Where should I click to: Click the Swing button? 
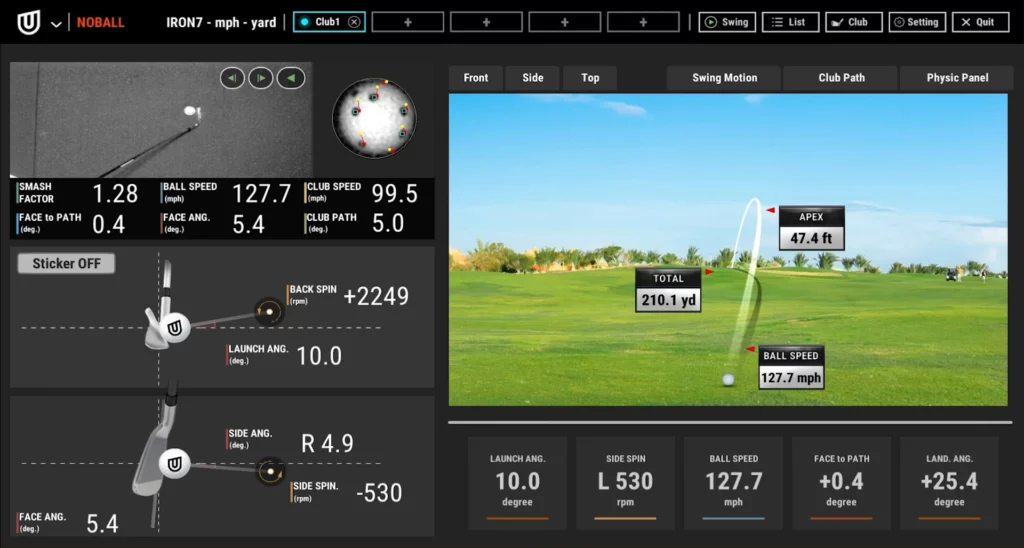726,22
